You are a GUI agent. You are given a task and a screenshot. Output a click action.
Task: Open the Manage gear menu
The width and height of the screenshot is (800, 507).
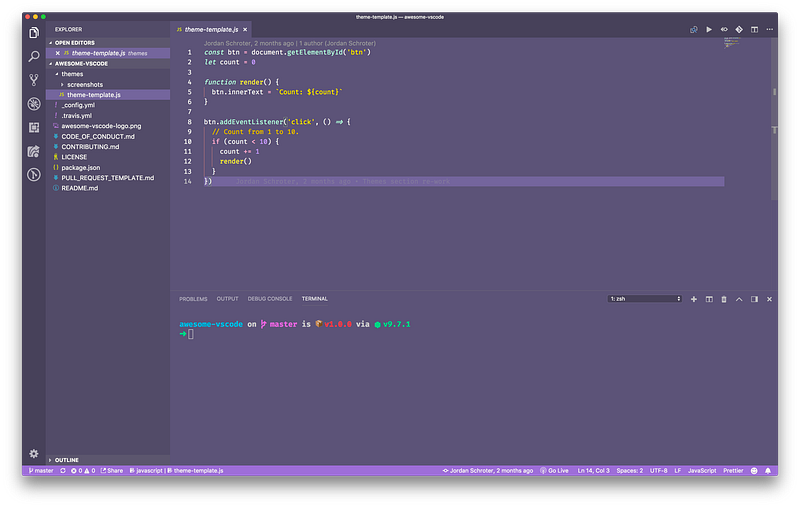(x=34, y=453)
